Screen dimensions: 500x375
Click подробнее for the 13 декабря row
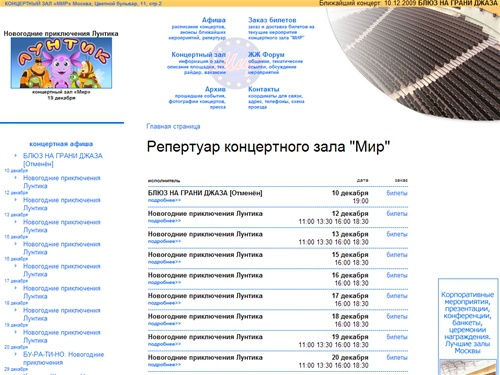(164, 241)
